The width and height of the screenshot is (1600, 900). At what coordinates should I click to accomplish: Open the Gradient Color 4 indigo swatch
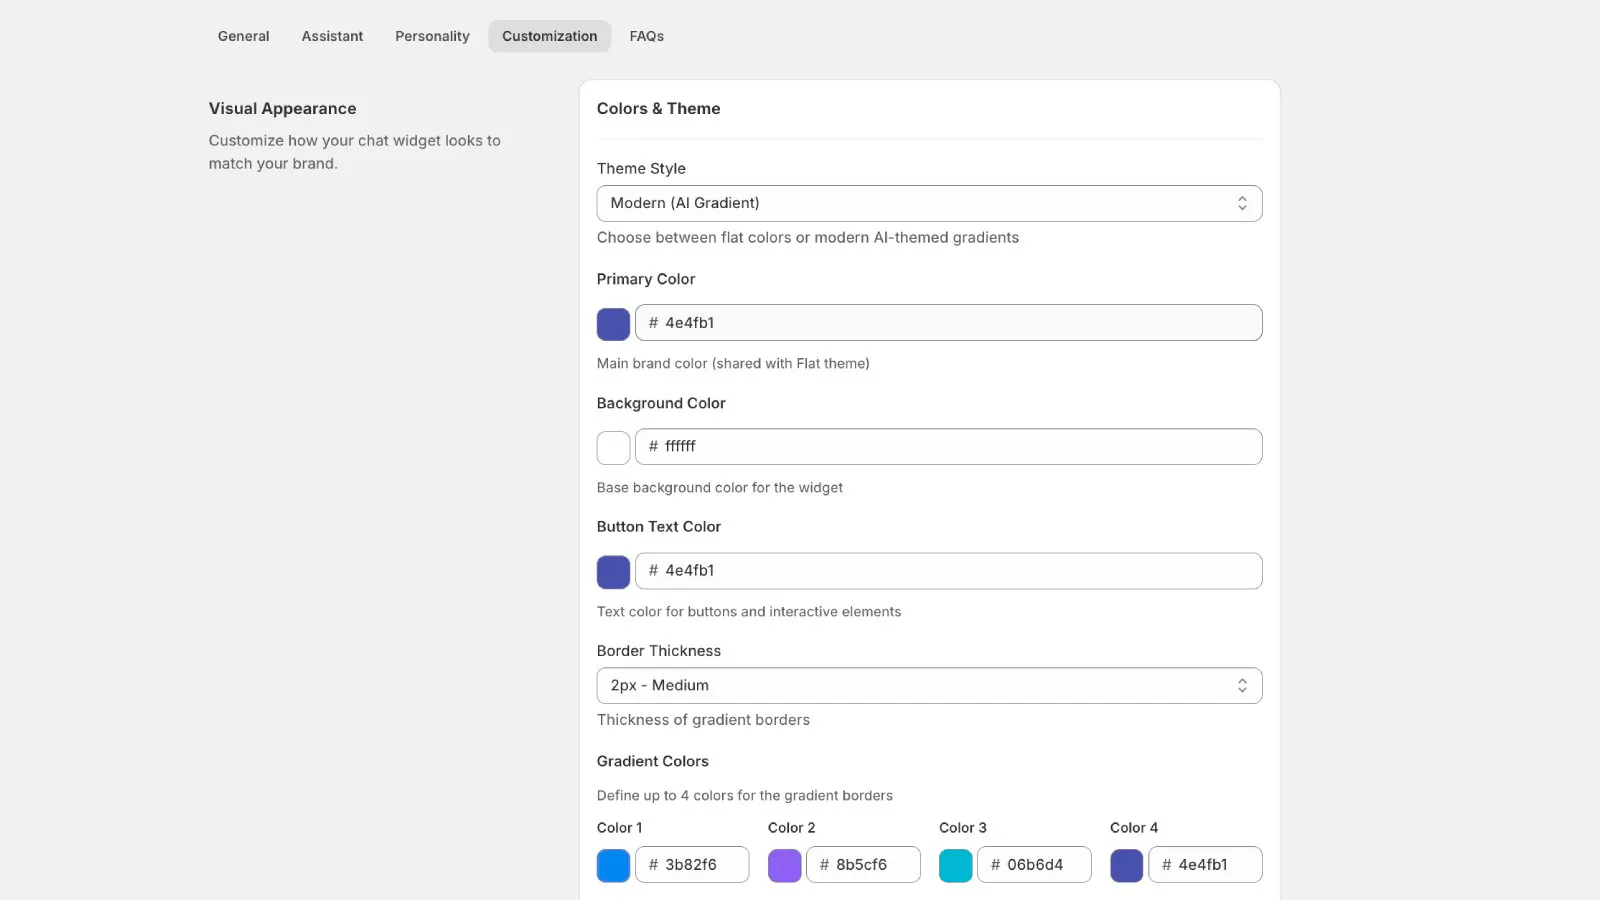[1126, 866]
